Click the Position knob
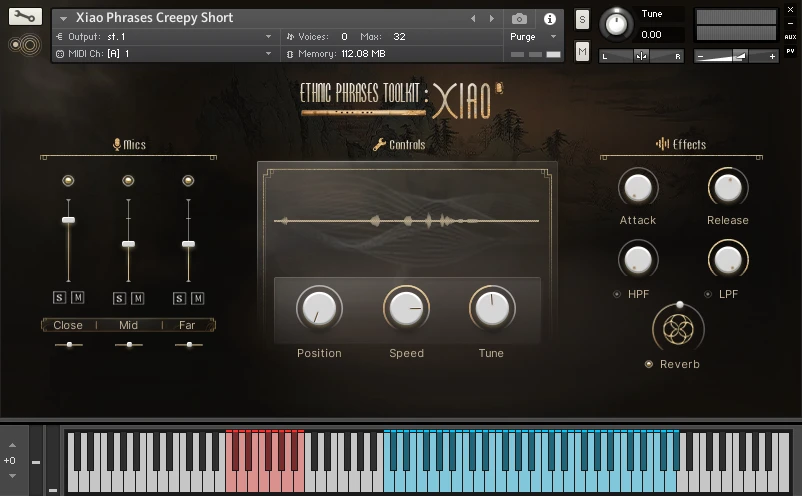 (319, 308)
